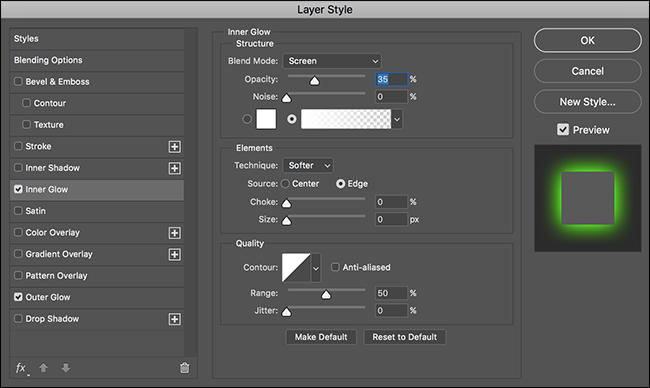Tick the Color Overlay checkbox
650x388 pixels.
pos(18,232)
